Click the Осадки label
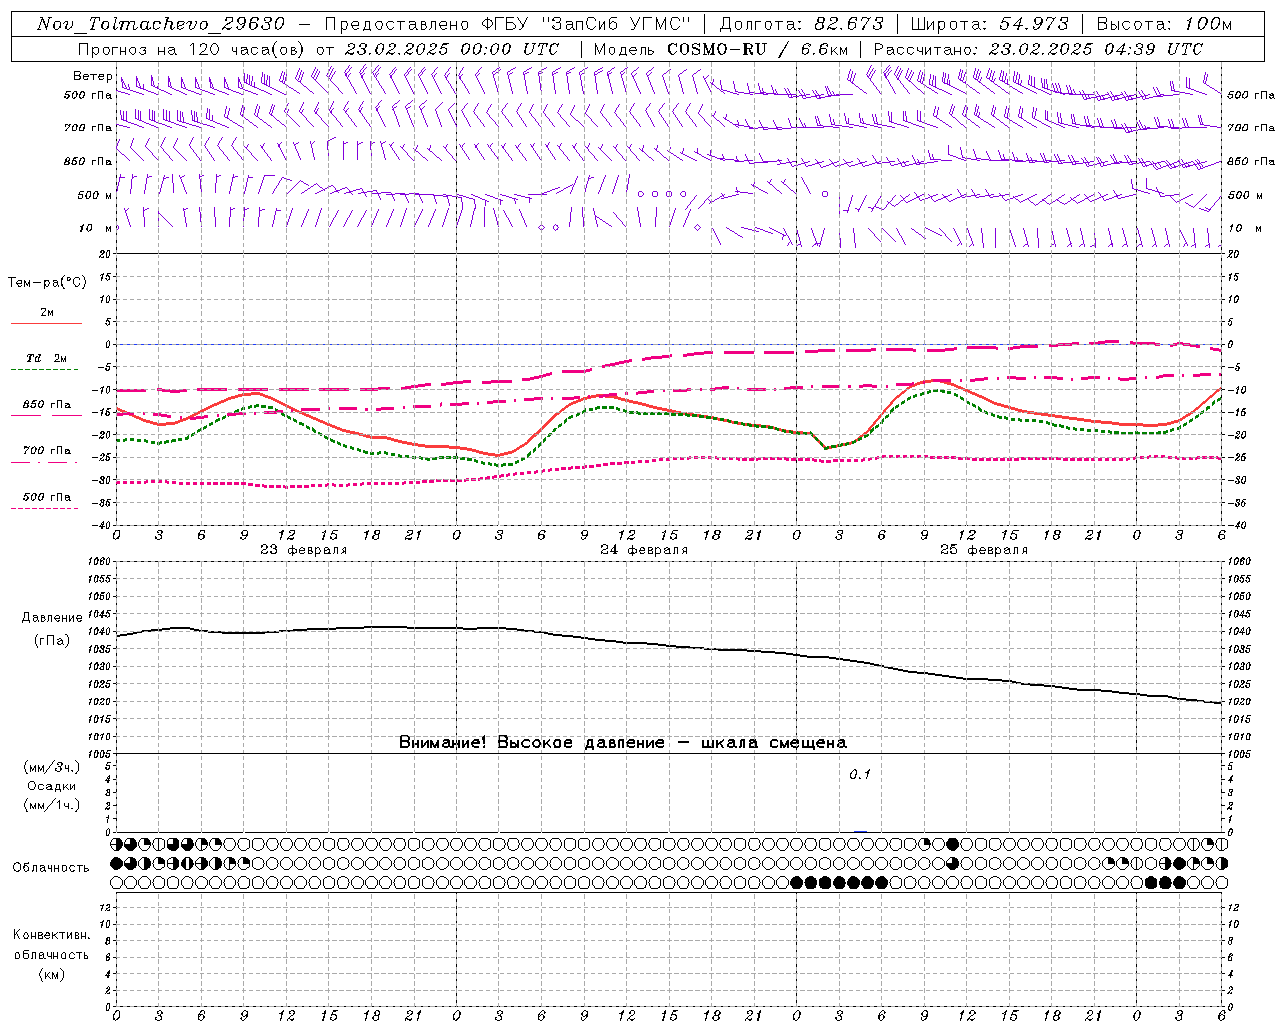The width and height of the screenshot is (1280, 1024). (52, 786)
